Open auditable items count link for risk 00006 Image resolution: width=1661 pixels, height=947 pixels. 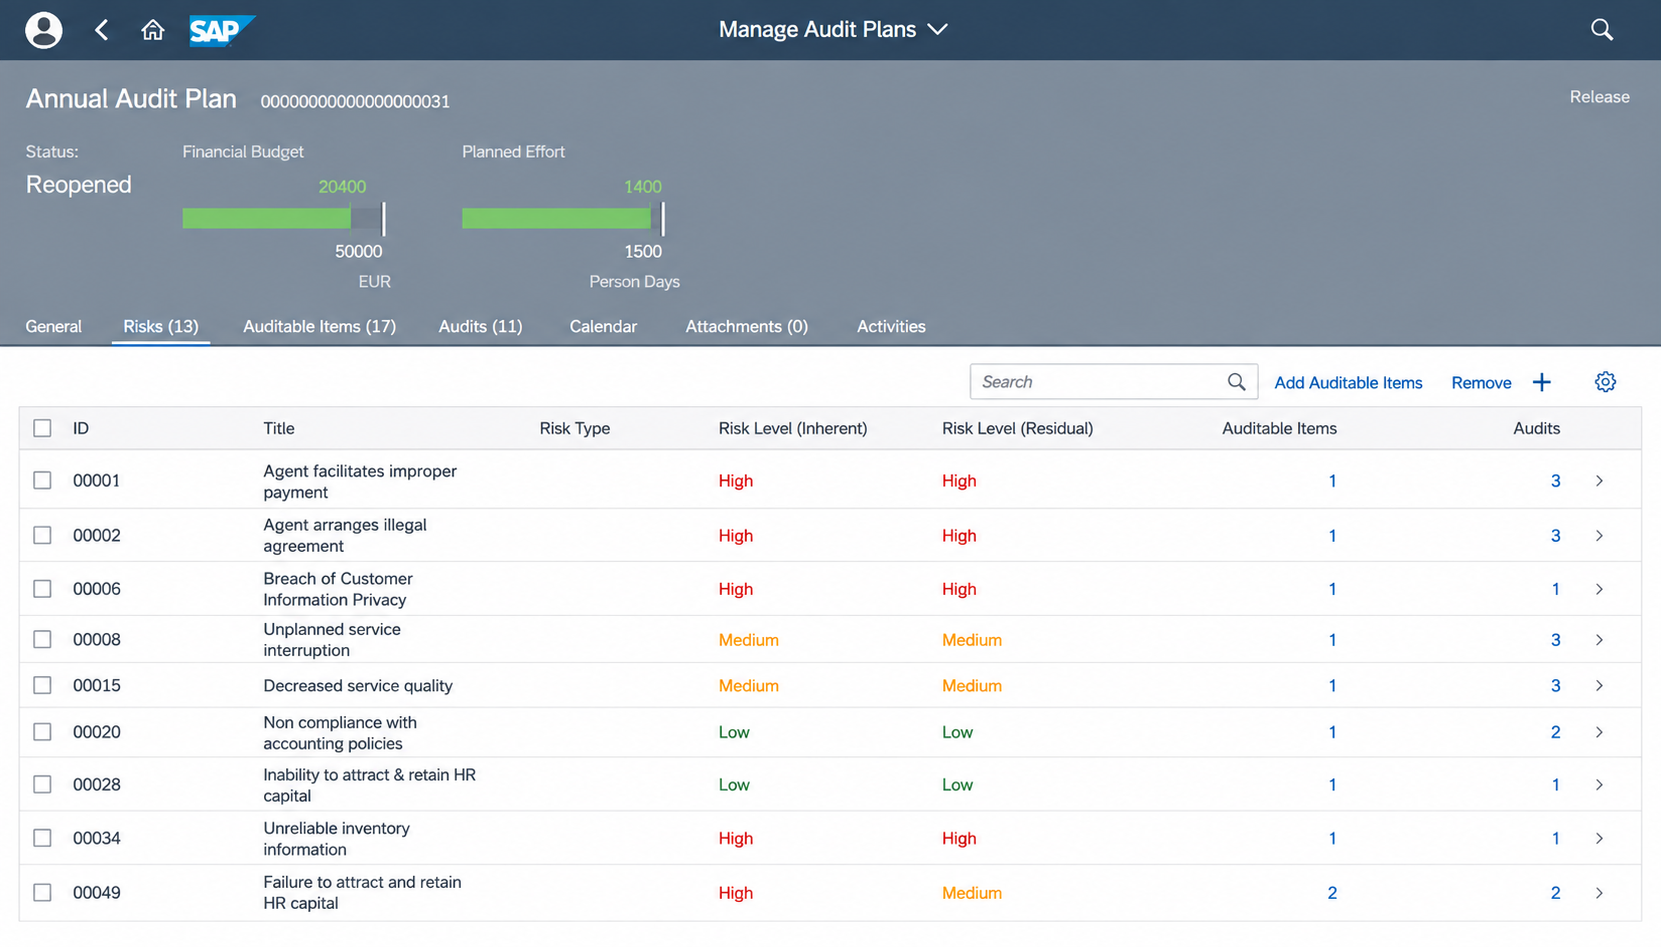[1332, 589]
